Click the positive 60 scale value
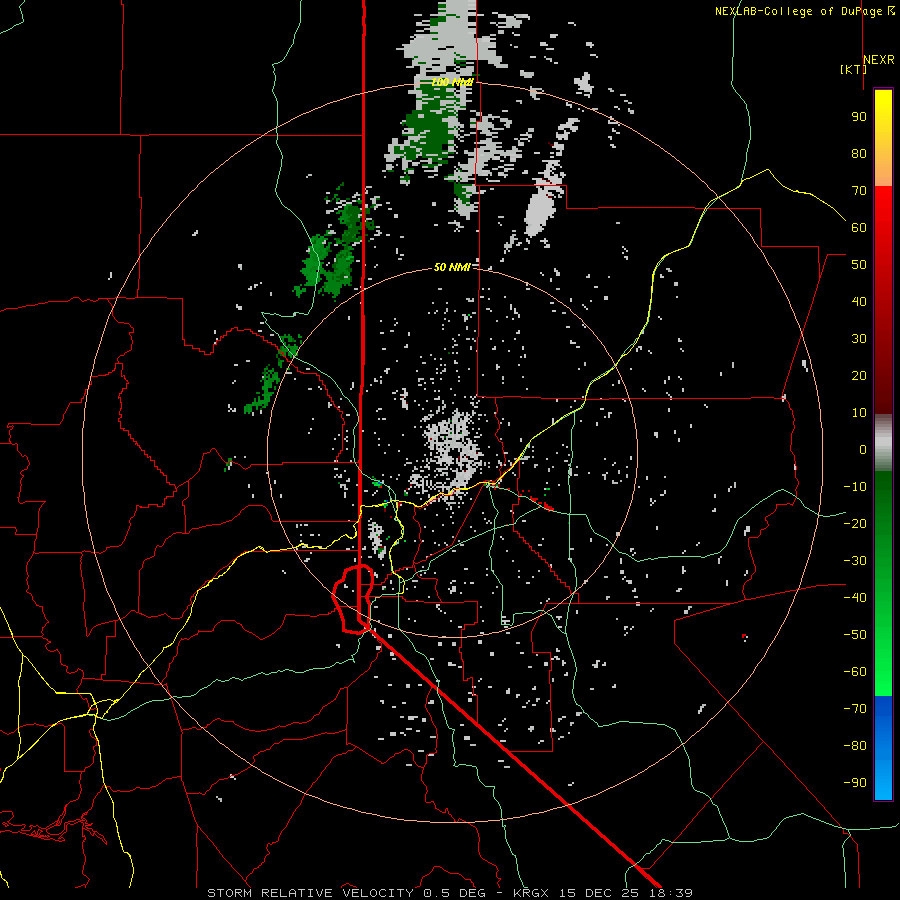The image size is (900, 900). coord(859,227)
